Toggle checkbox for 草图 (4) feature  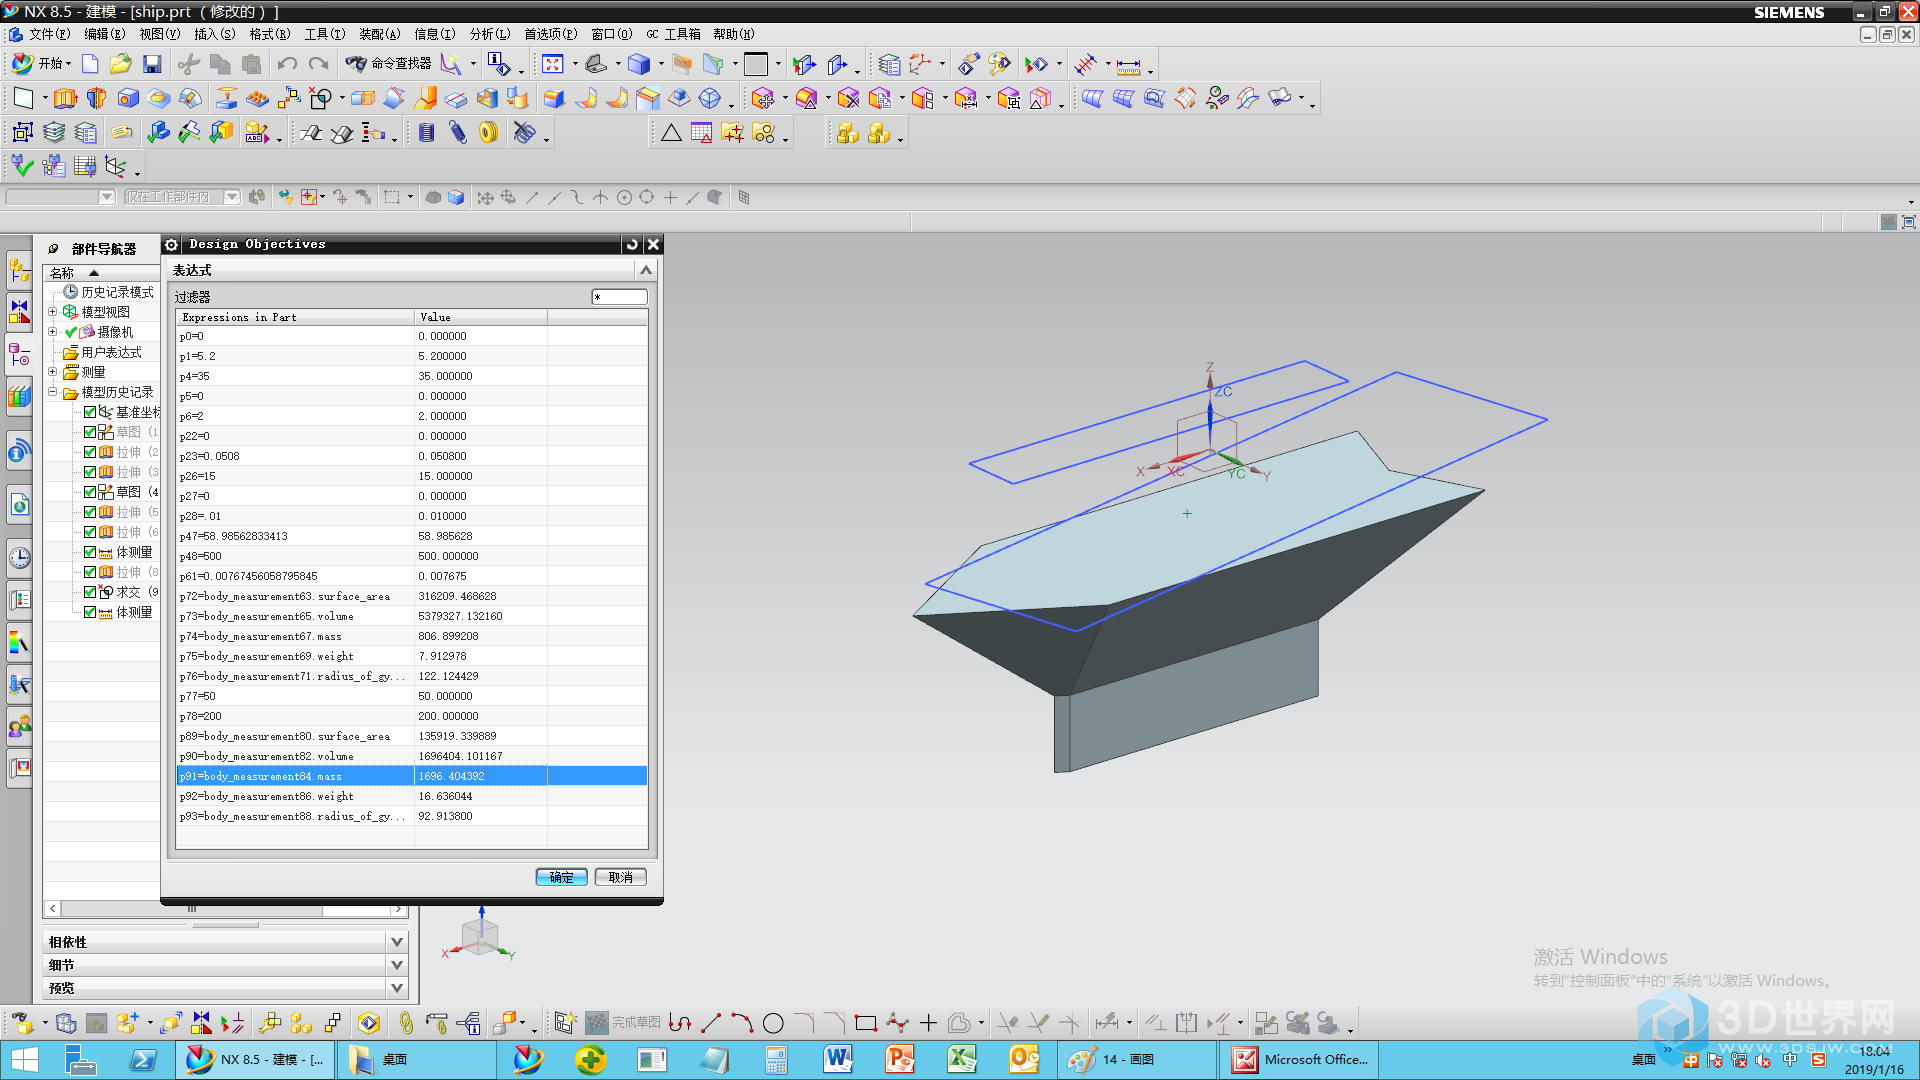pos(90,492)
